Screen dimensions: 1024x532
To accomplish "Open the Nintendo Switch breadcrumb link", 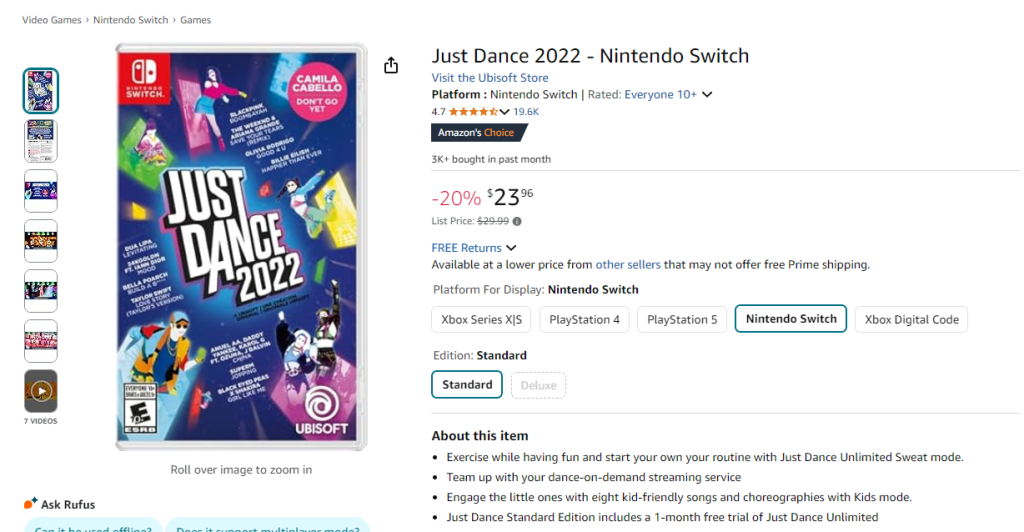I will coord(129,20).
